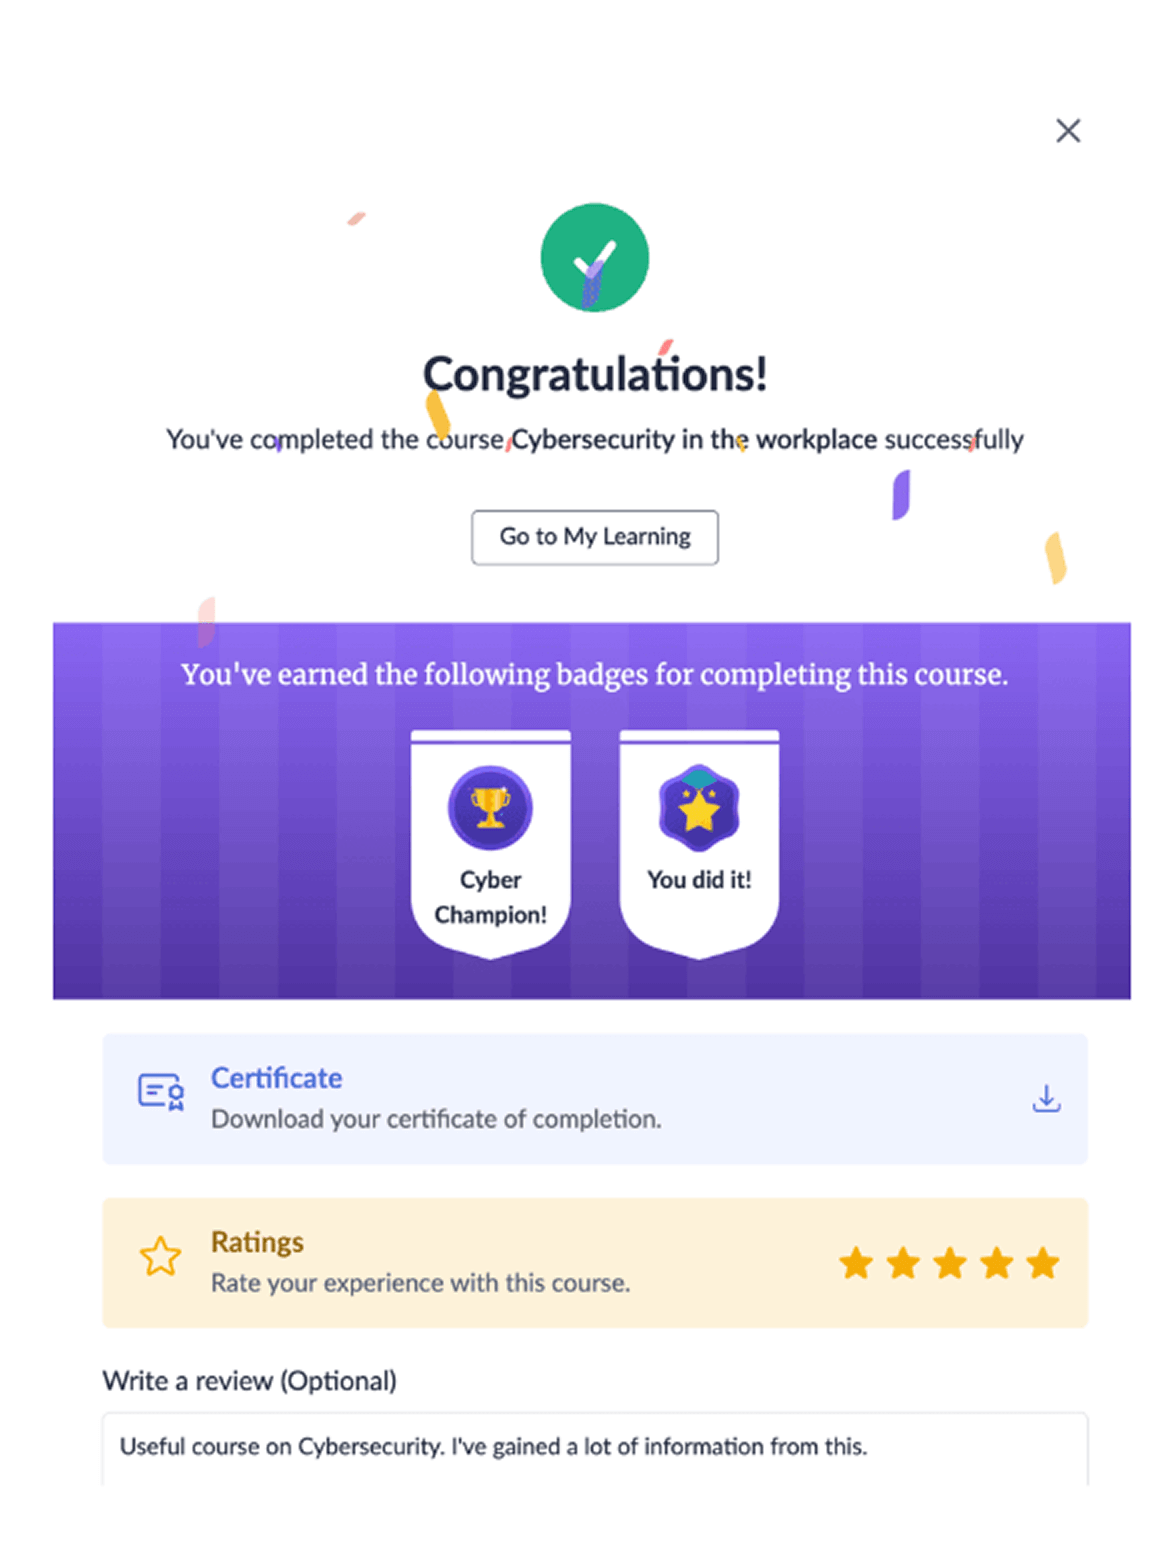This screenshot has width=1175, height=1557.
Task: Select the You did it star badge icon
Action: click(x=699, y=807)
